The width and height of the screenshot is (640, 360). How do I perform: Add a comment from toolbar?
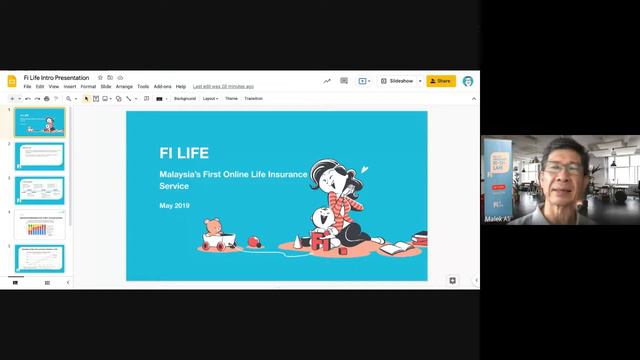[x=147, y=99]
